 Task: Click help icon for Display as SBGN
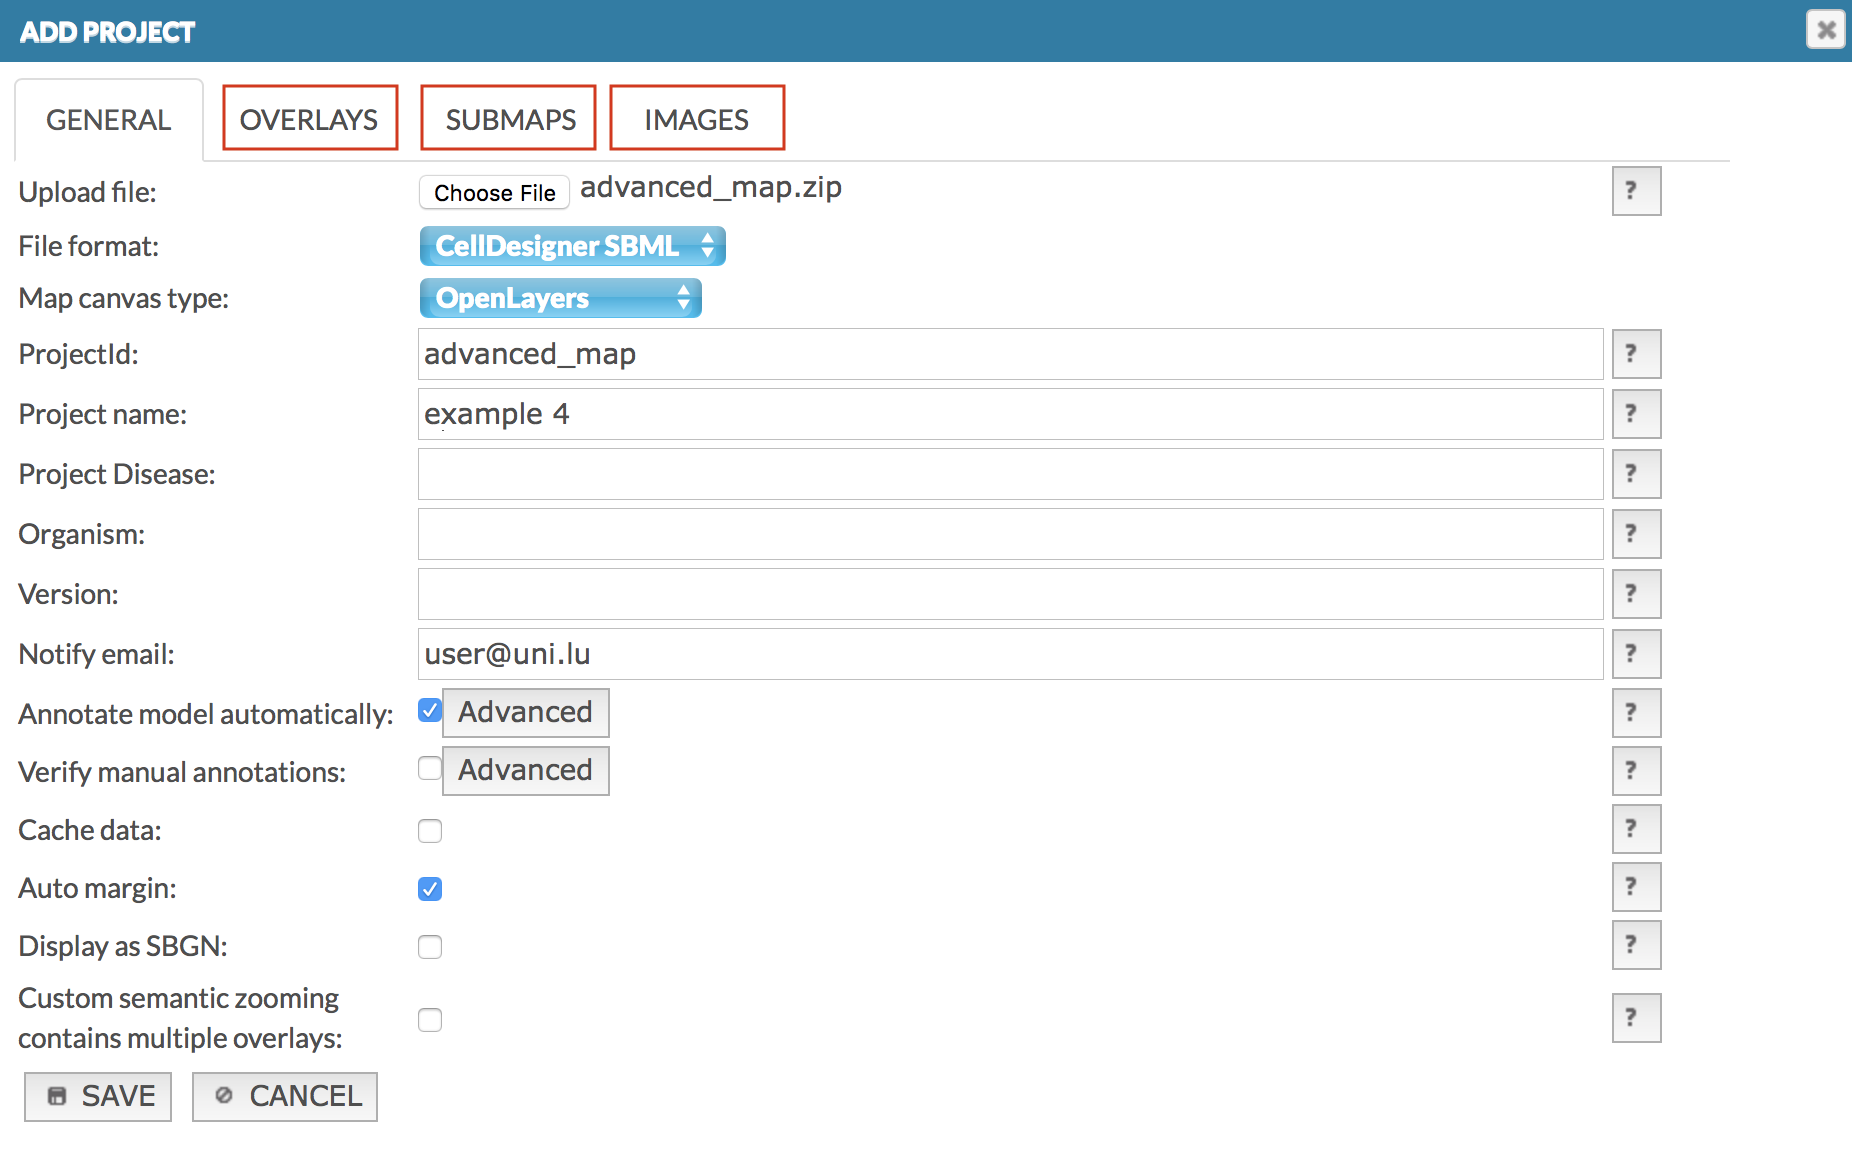click(x=1635, y=945)
